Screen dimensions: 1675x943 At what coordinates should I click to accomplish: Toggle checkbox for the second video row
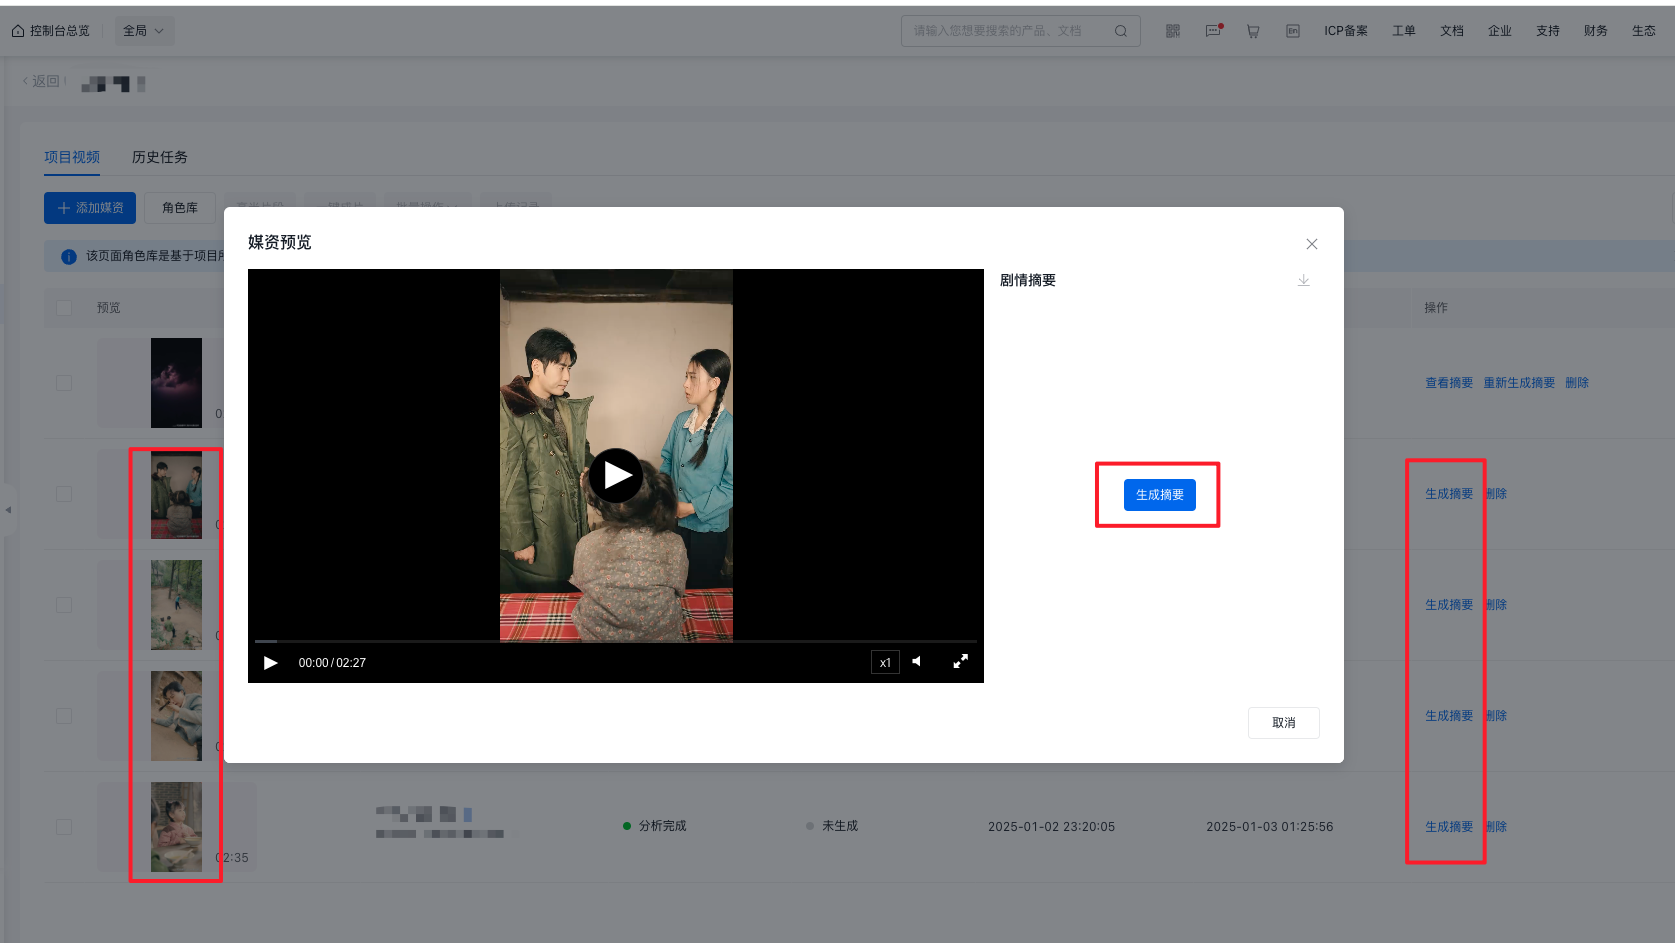(64, 494)
